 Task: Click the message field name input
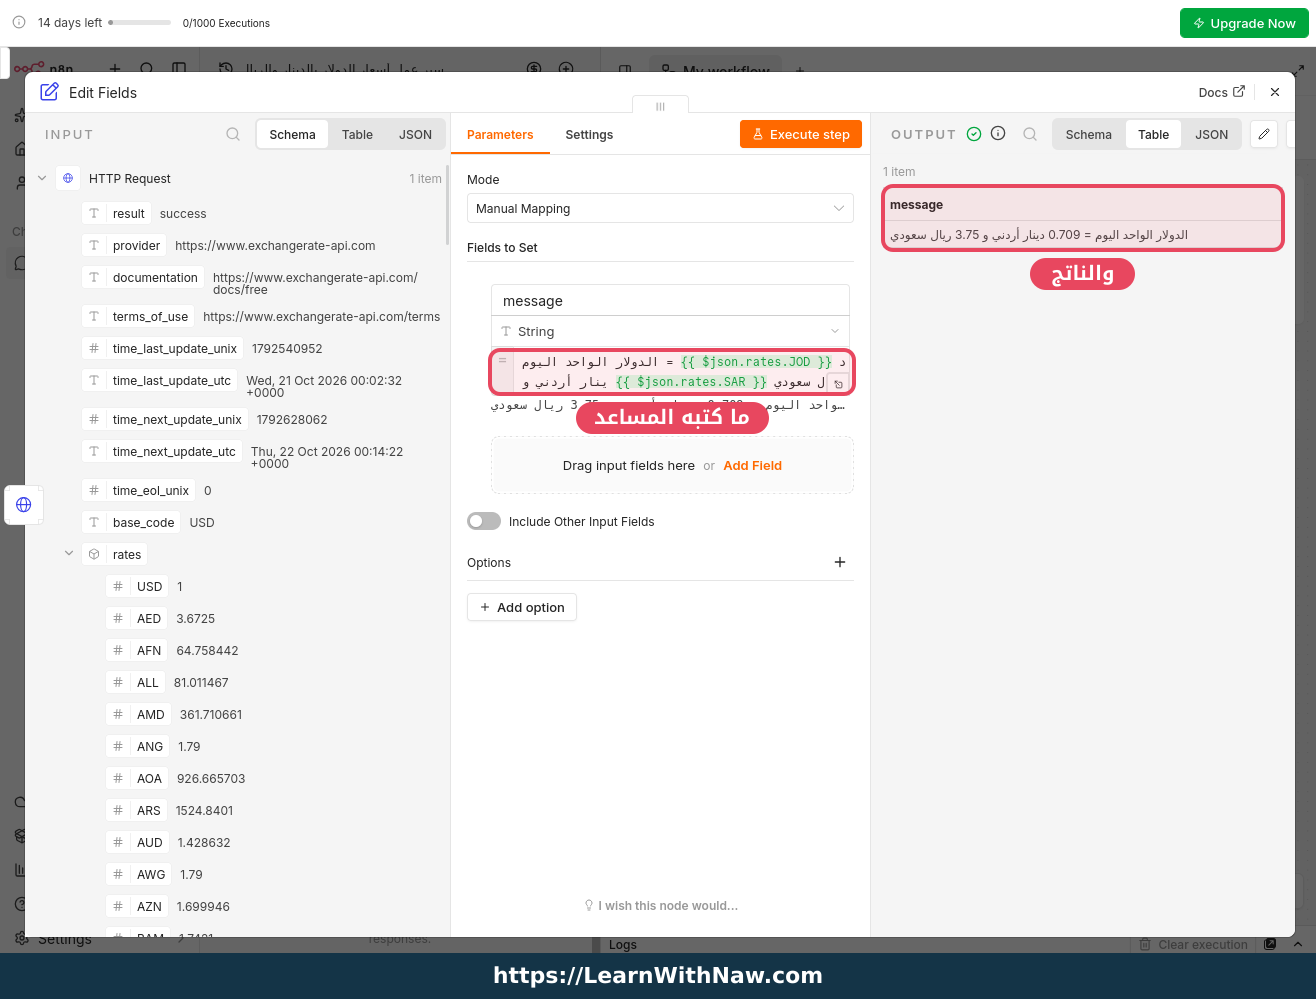tap(670, 301)
